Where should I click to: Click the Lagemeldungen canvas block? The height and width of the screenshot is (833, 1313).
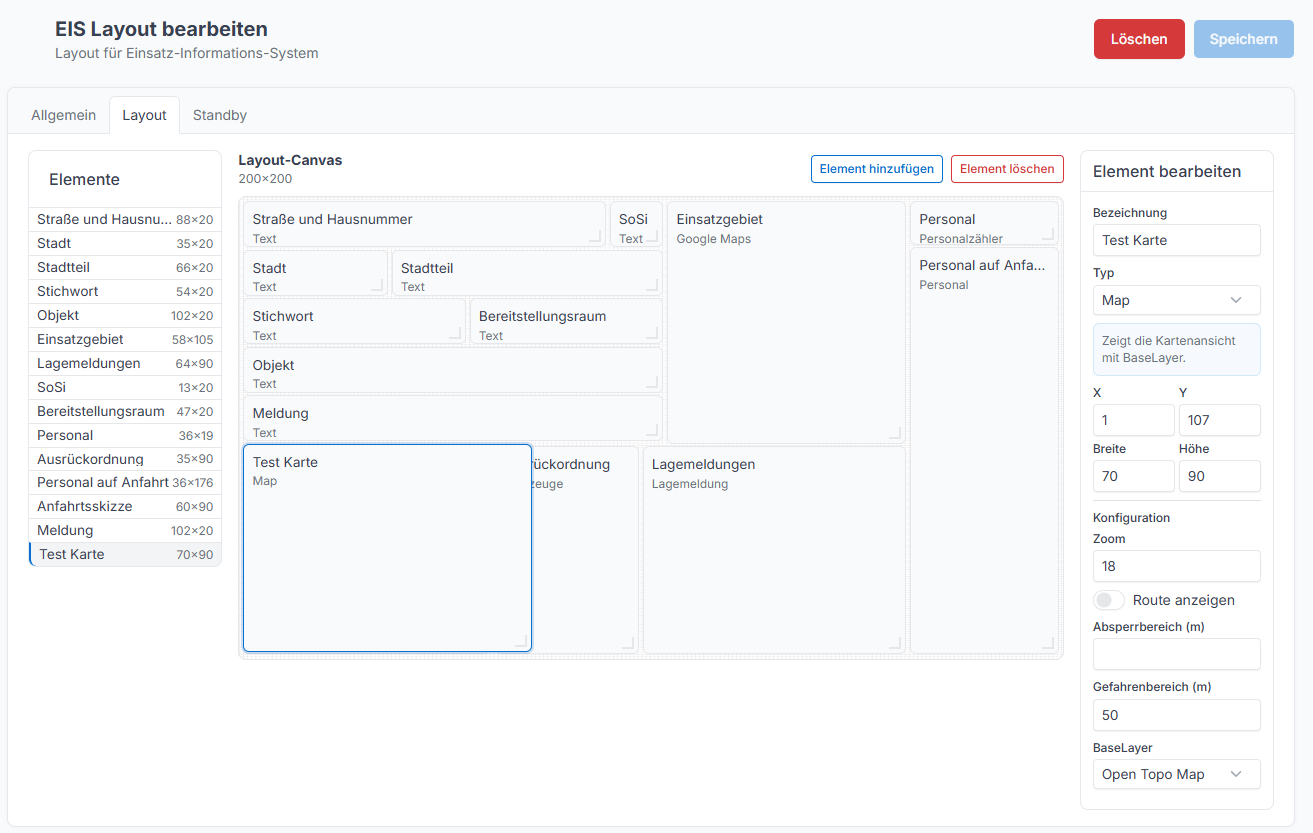[x=774, y=550]
